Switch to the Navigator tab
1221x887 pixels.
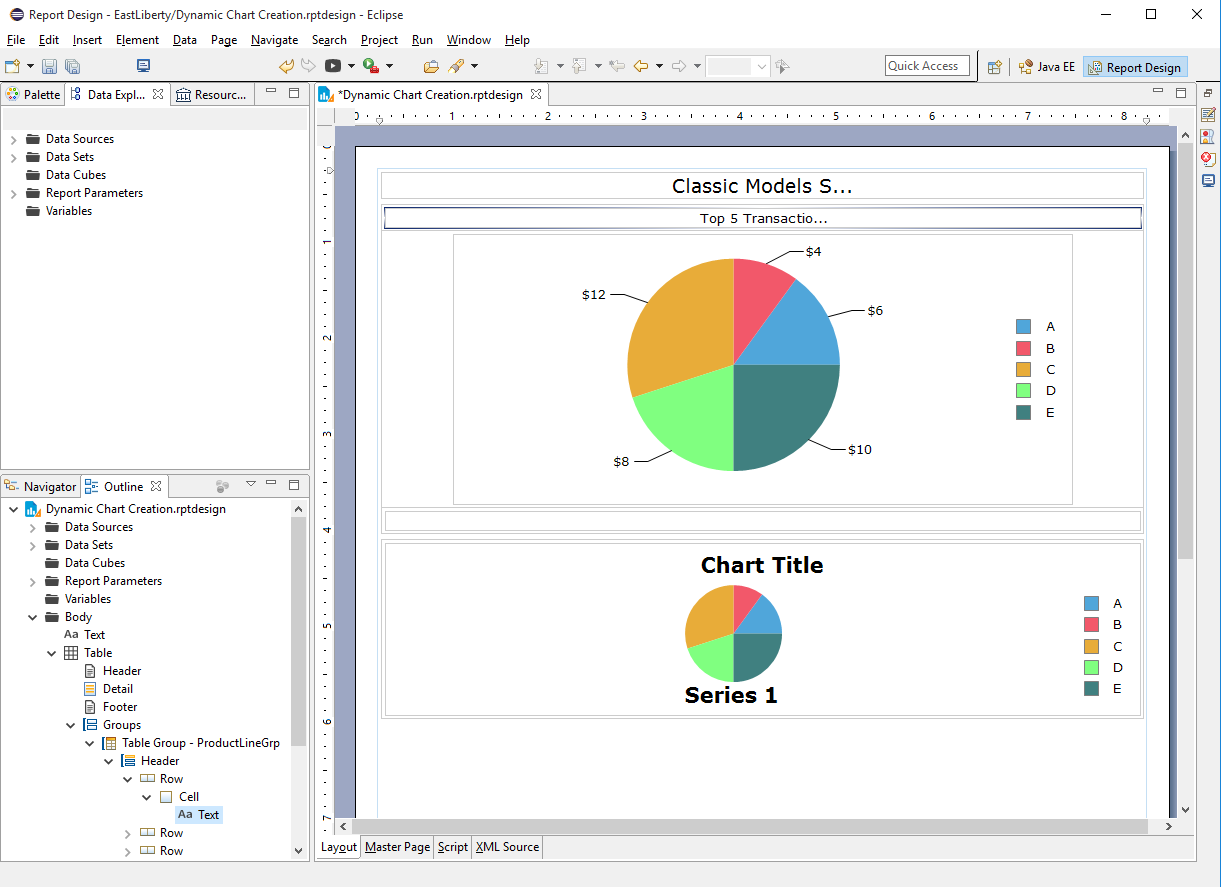41,487
